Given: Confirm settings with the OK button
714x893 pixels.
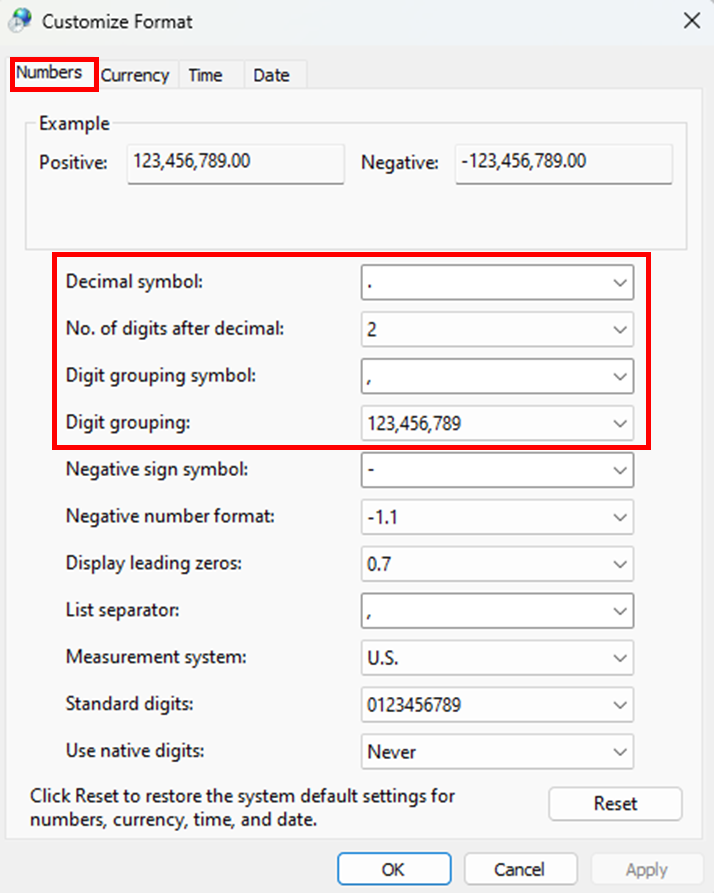Looking at the screenshot, I should tap(393, 869).
